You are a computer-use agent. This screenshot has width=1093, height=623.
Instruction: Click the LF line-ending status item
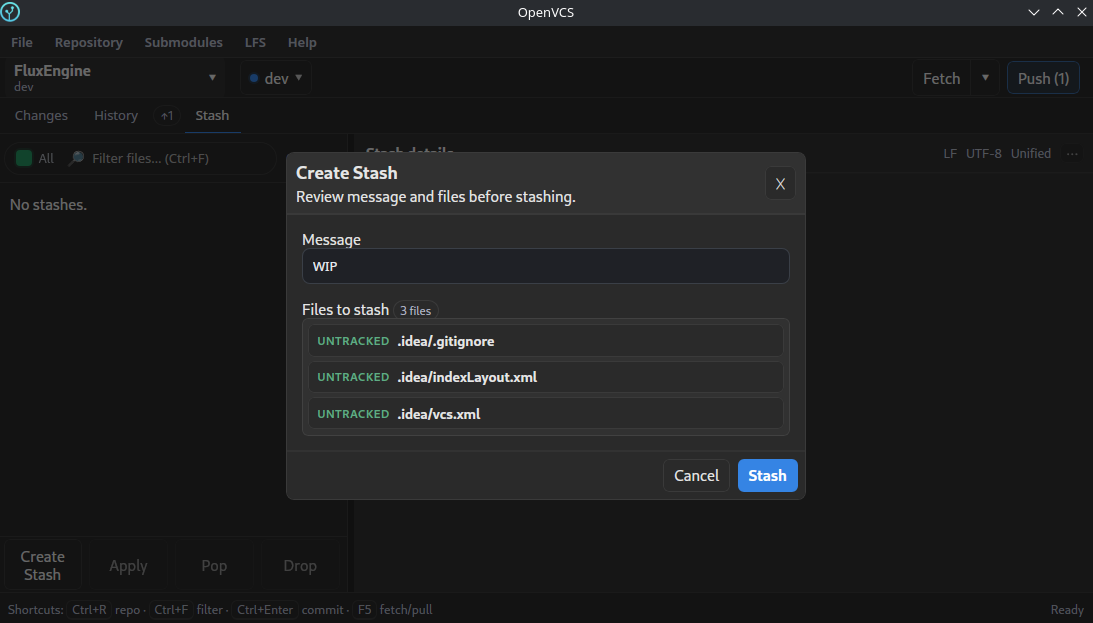pos(949,153)
